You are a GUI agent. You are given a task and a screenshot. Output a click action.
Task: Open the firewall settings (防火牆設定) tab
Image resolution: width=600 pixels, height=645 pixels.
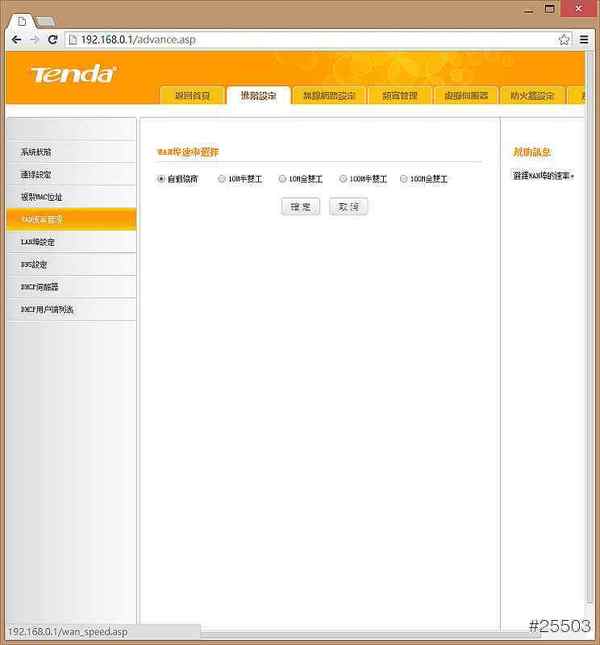[532, 96]
